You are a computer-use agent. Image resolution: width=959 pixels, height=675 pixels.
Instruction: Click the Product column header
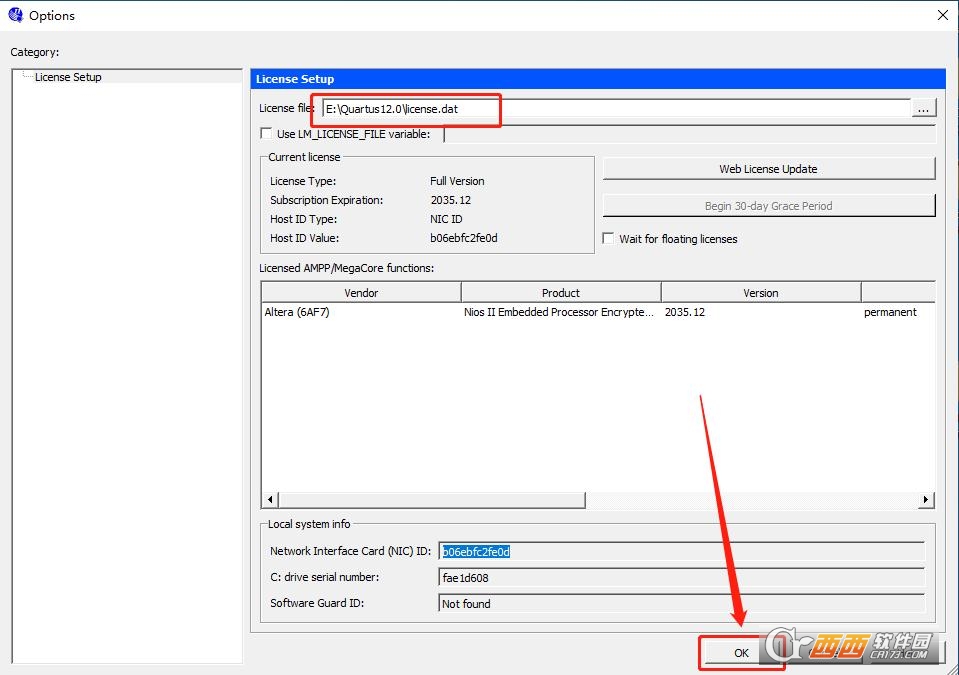coord(561,293)
